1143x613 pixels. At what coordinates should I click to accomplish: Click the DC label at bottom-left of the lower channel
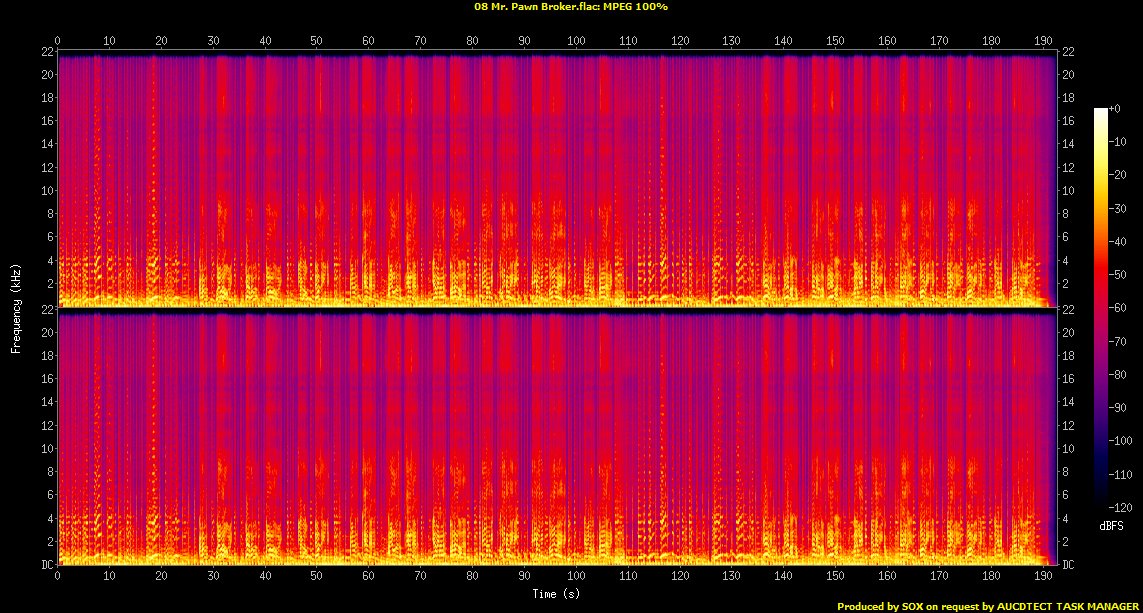tap(46, 564)
